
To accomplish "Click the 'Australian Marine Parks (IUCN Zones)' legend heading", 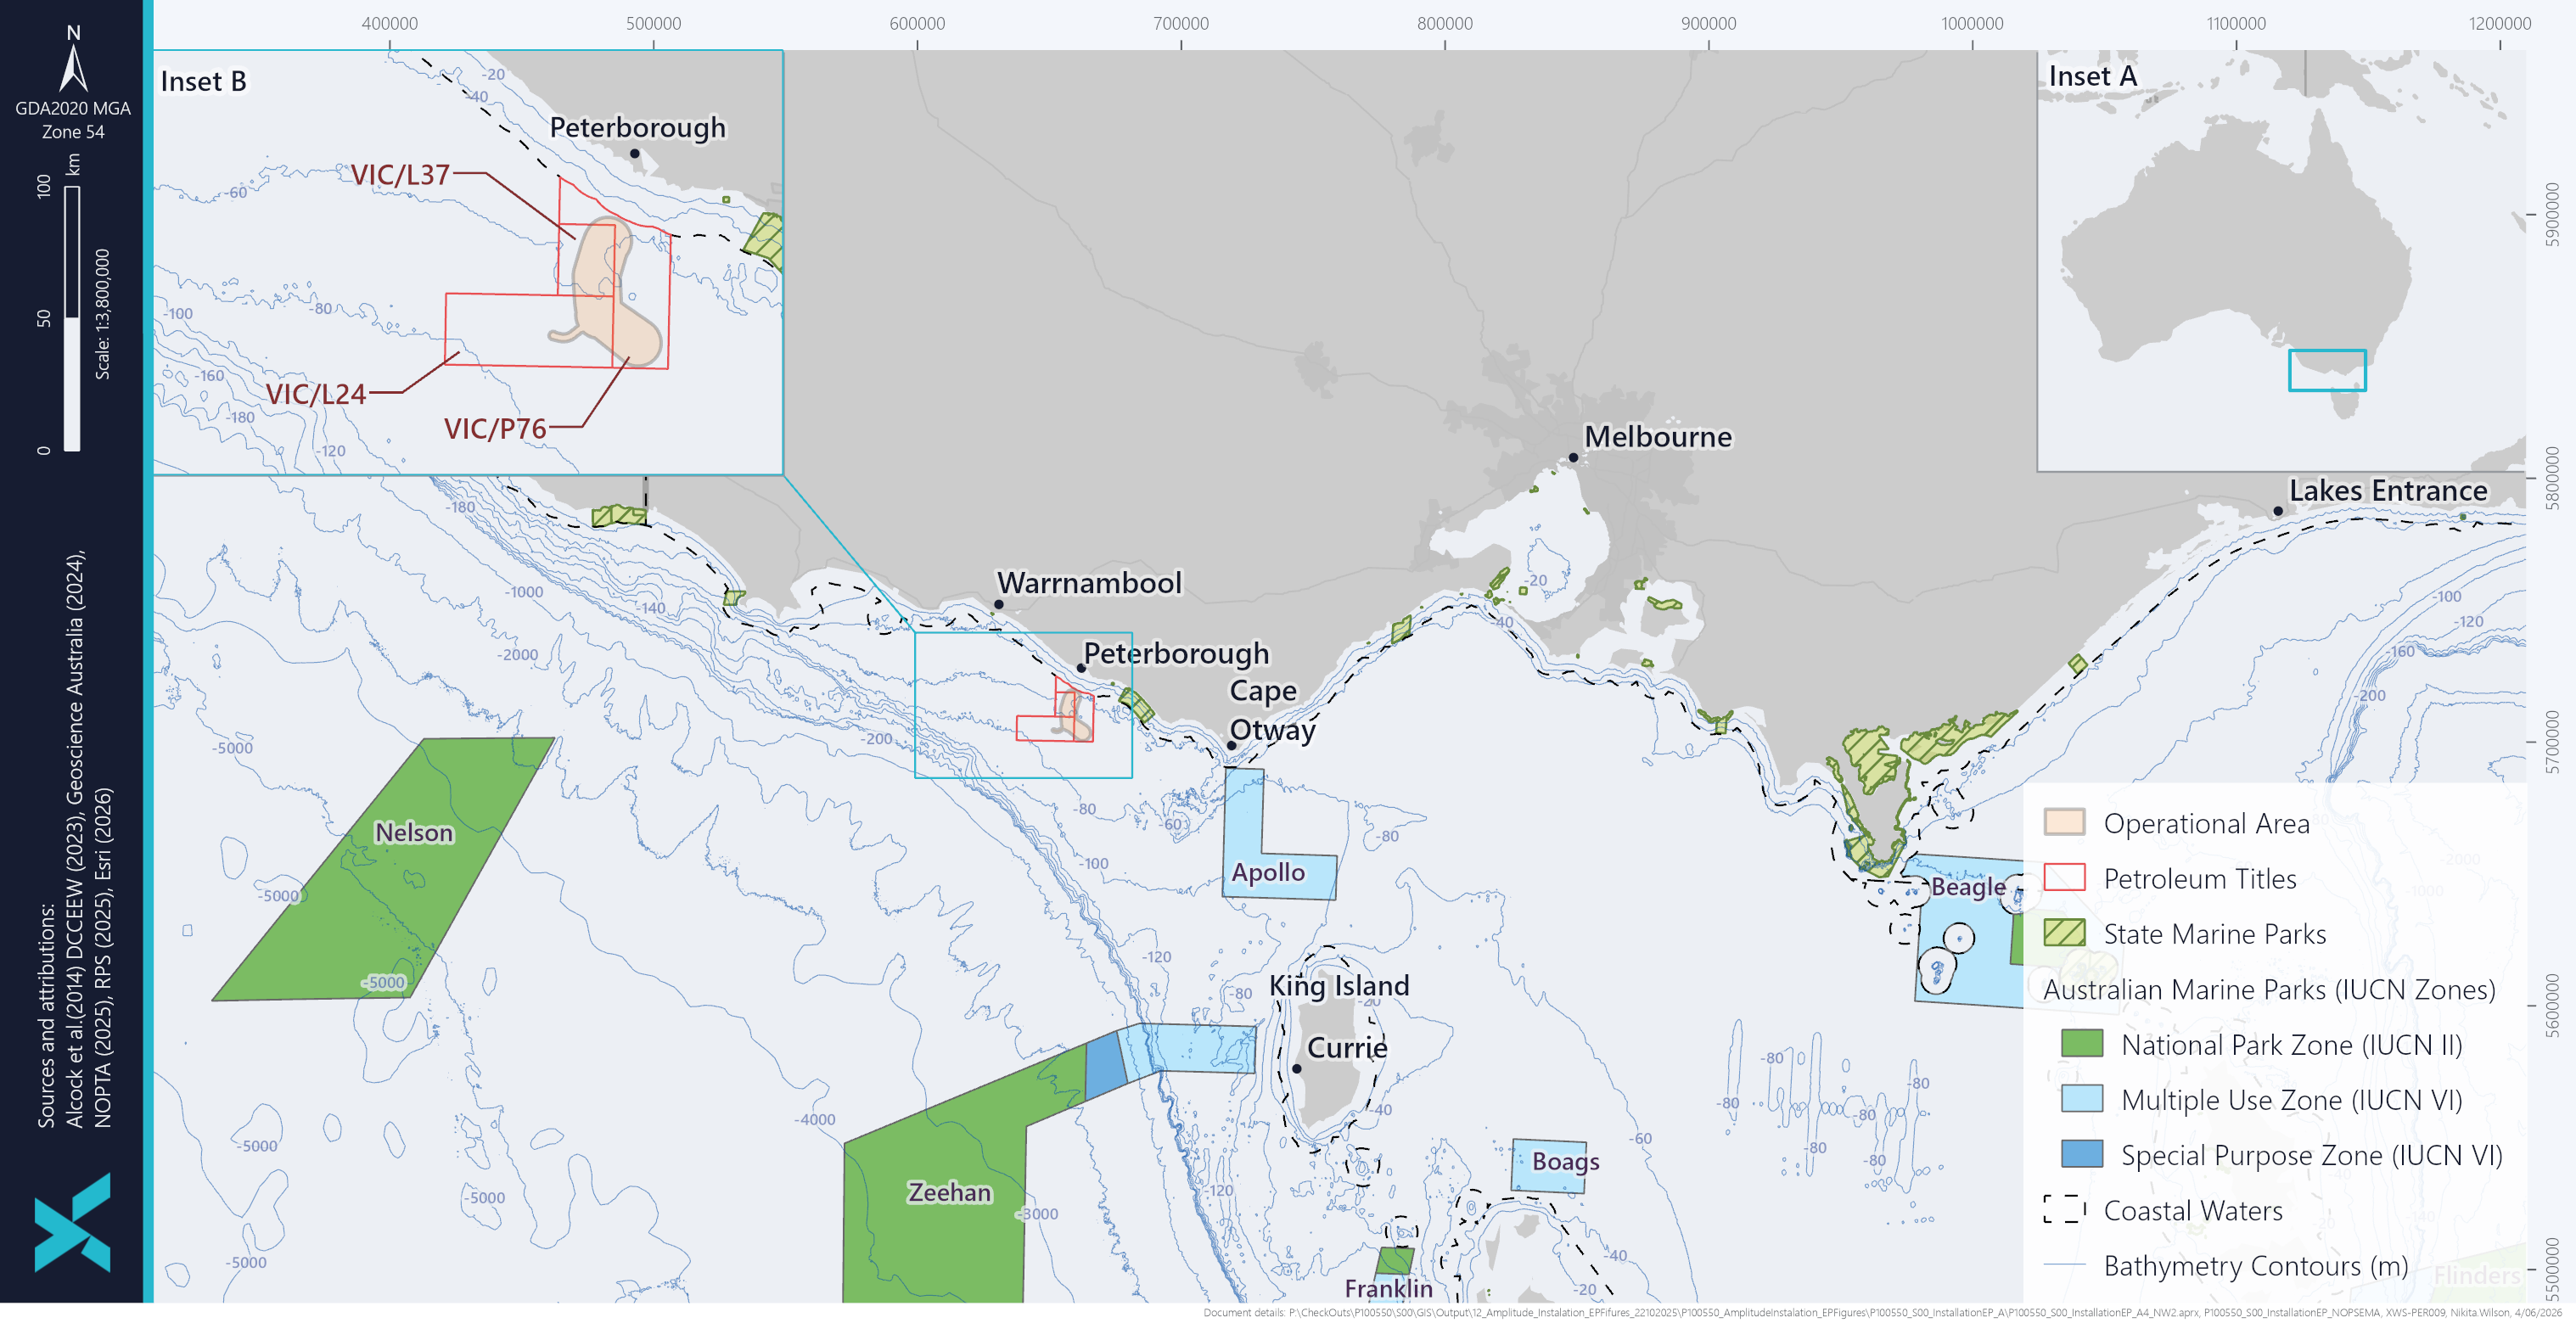I will tap(2269, 989).
